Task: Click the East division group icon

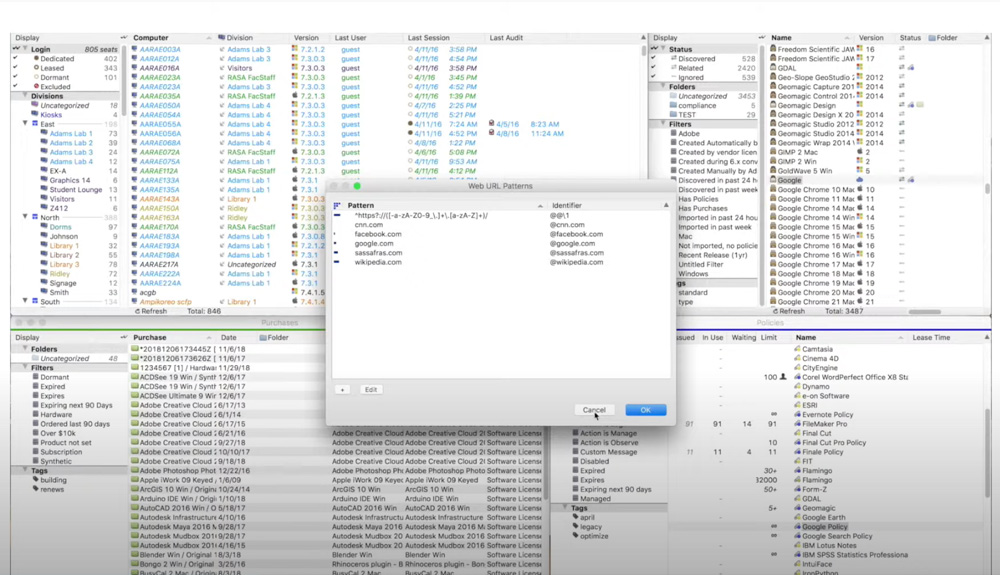Action: [x=35, y=124]
